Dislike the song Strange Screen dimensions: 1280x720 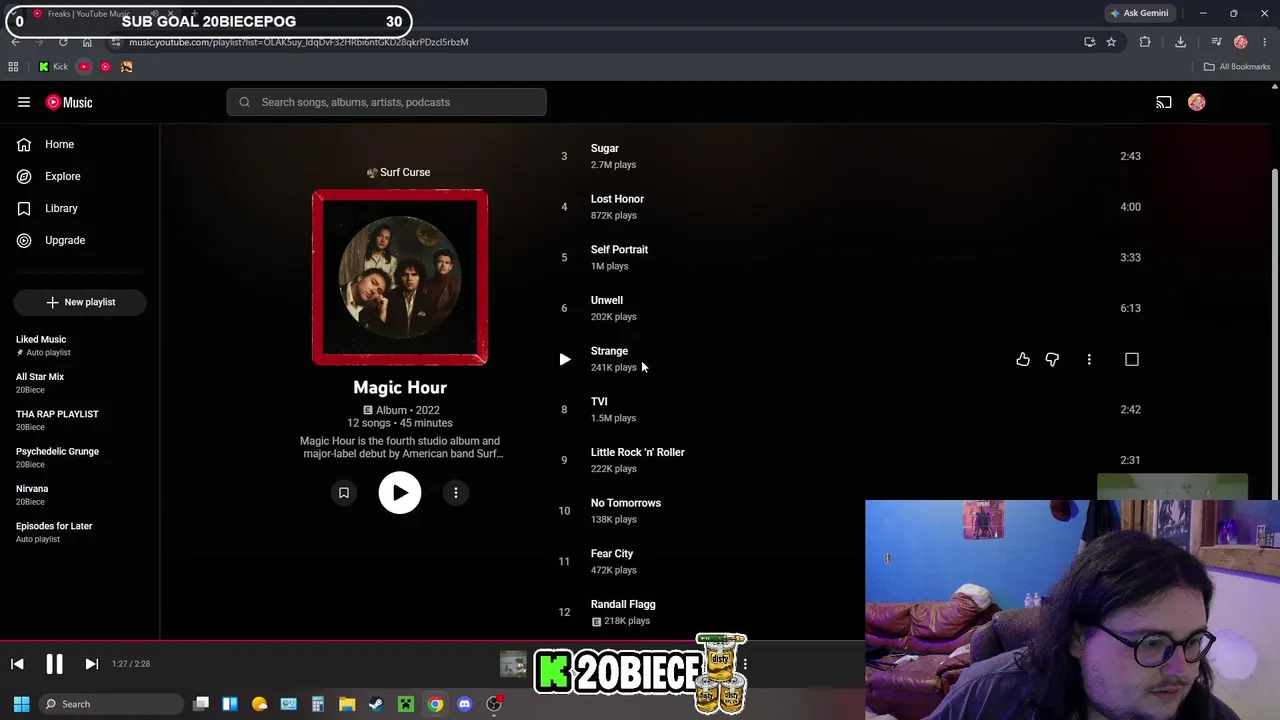pyautogui.click(x=1052, y=359)
